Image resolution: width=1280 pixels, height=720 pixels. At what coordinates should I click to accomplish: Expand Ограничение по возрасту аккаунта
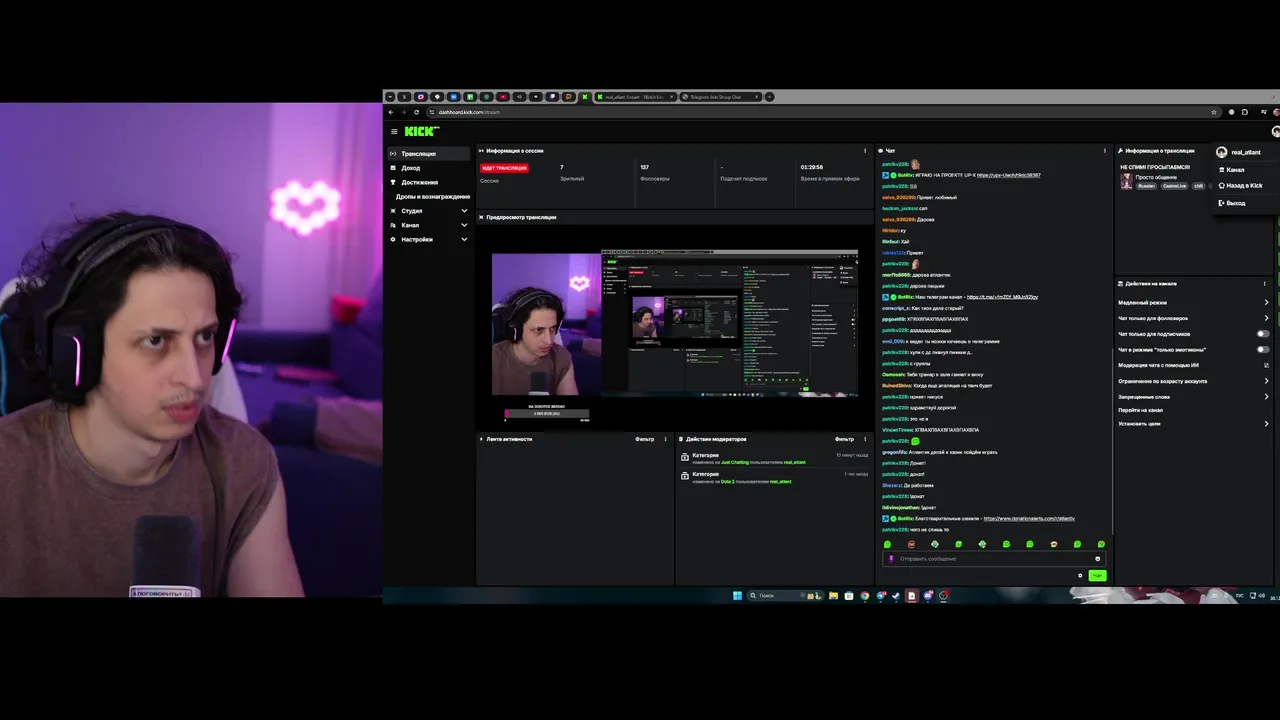(x=1193, y=381)
